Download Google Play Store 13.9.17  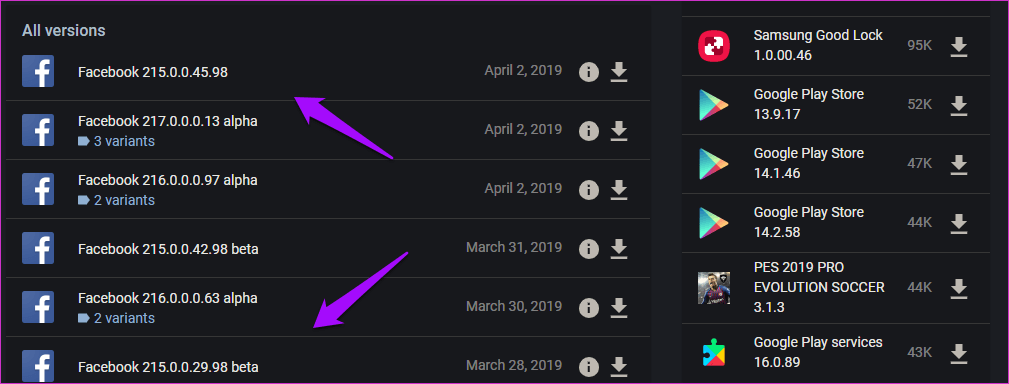[959, 105]
